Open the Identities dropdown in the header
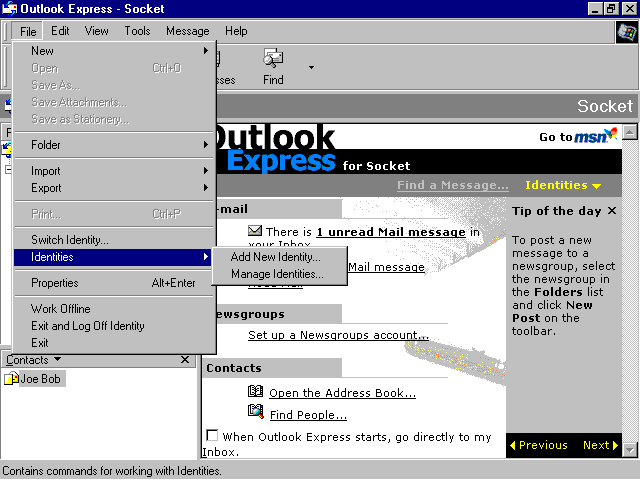This screenshot has height=480, width=640. coord(563,185)
